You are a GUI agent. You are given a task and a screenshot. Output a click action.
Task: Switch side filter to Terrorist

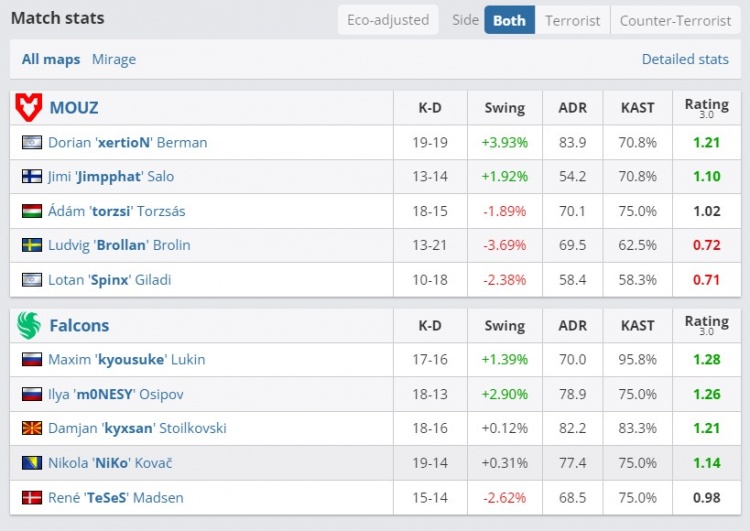(x=573, y=20)
